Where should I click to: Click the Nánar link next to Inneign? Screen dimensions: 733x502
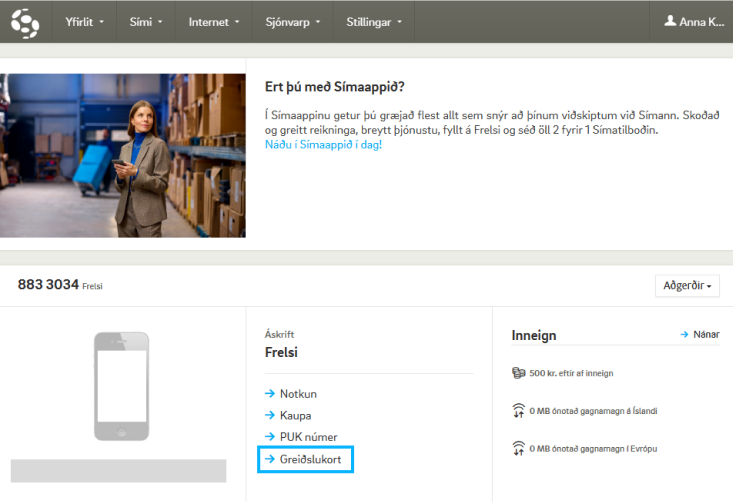point(706,334)
